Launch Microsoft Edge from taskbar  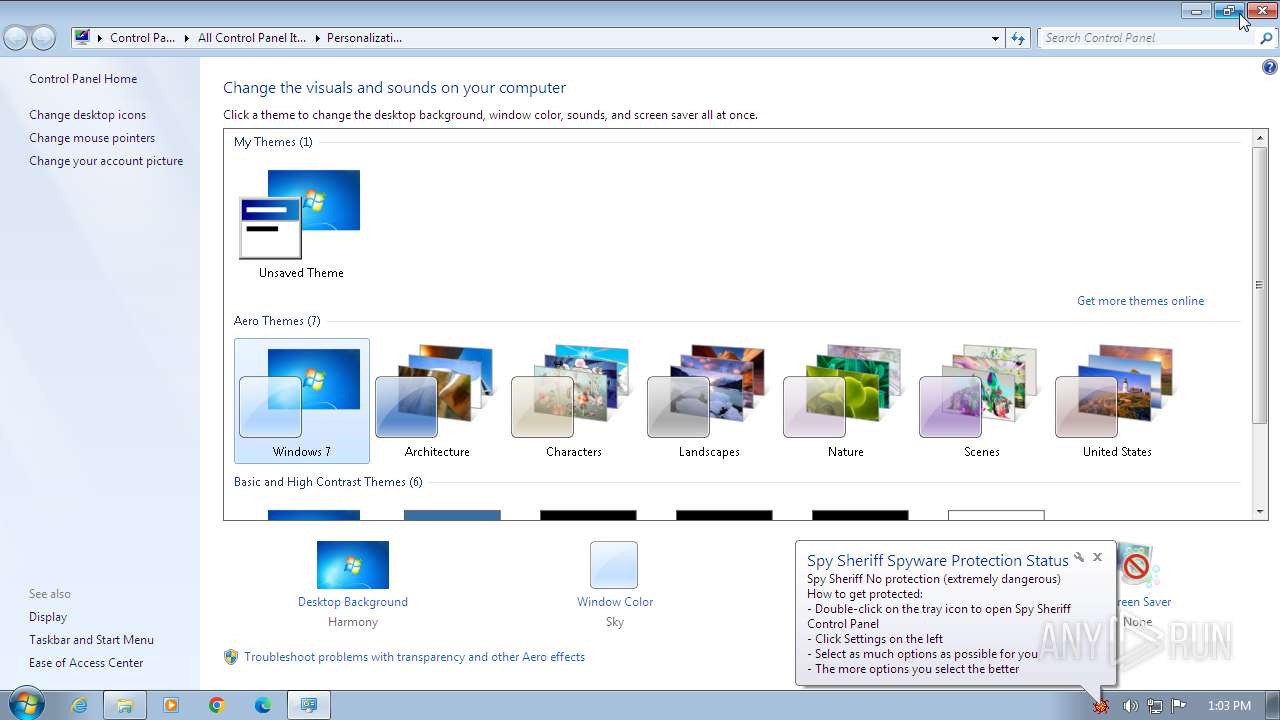263,705
